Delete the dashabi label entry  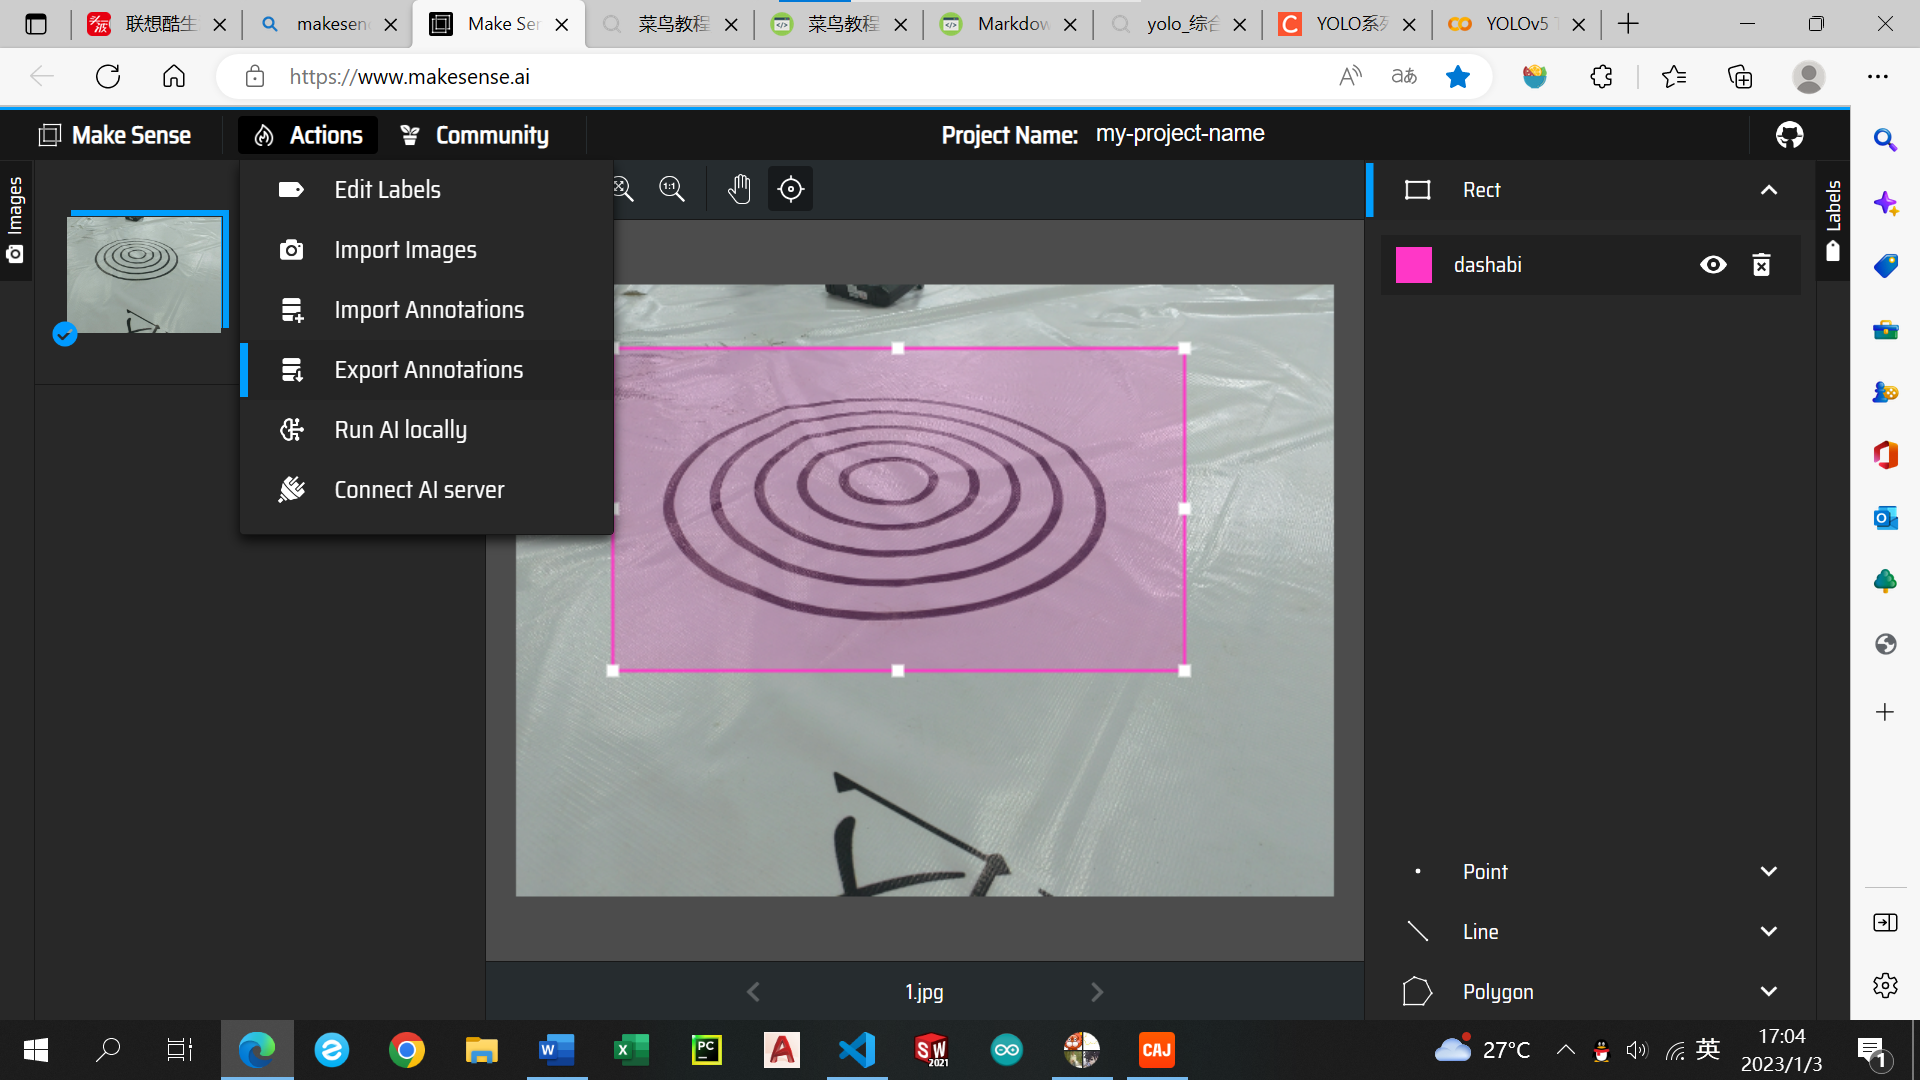(x=1761, y=265)
